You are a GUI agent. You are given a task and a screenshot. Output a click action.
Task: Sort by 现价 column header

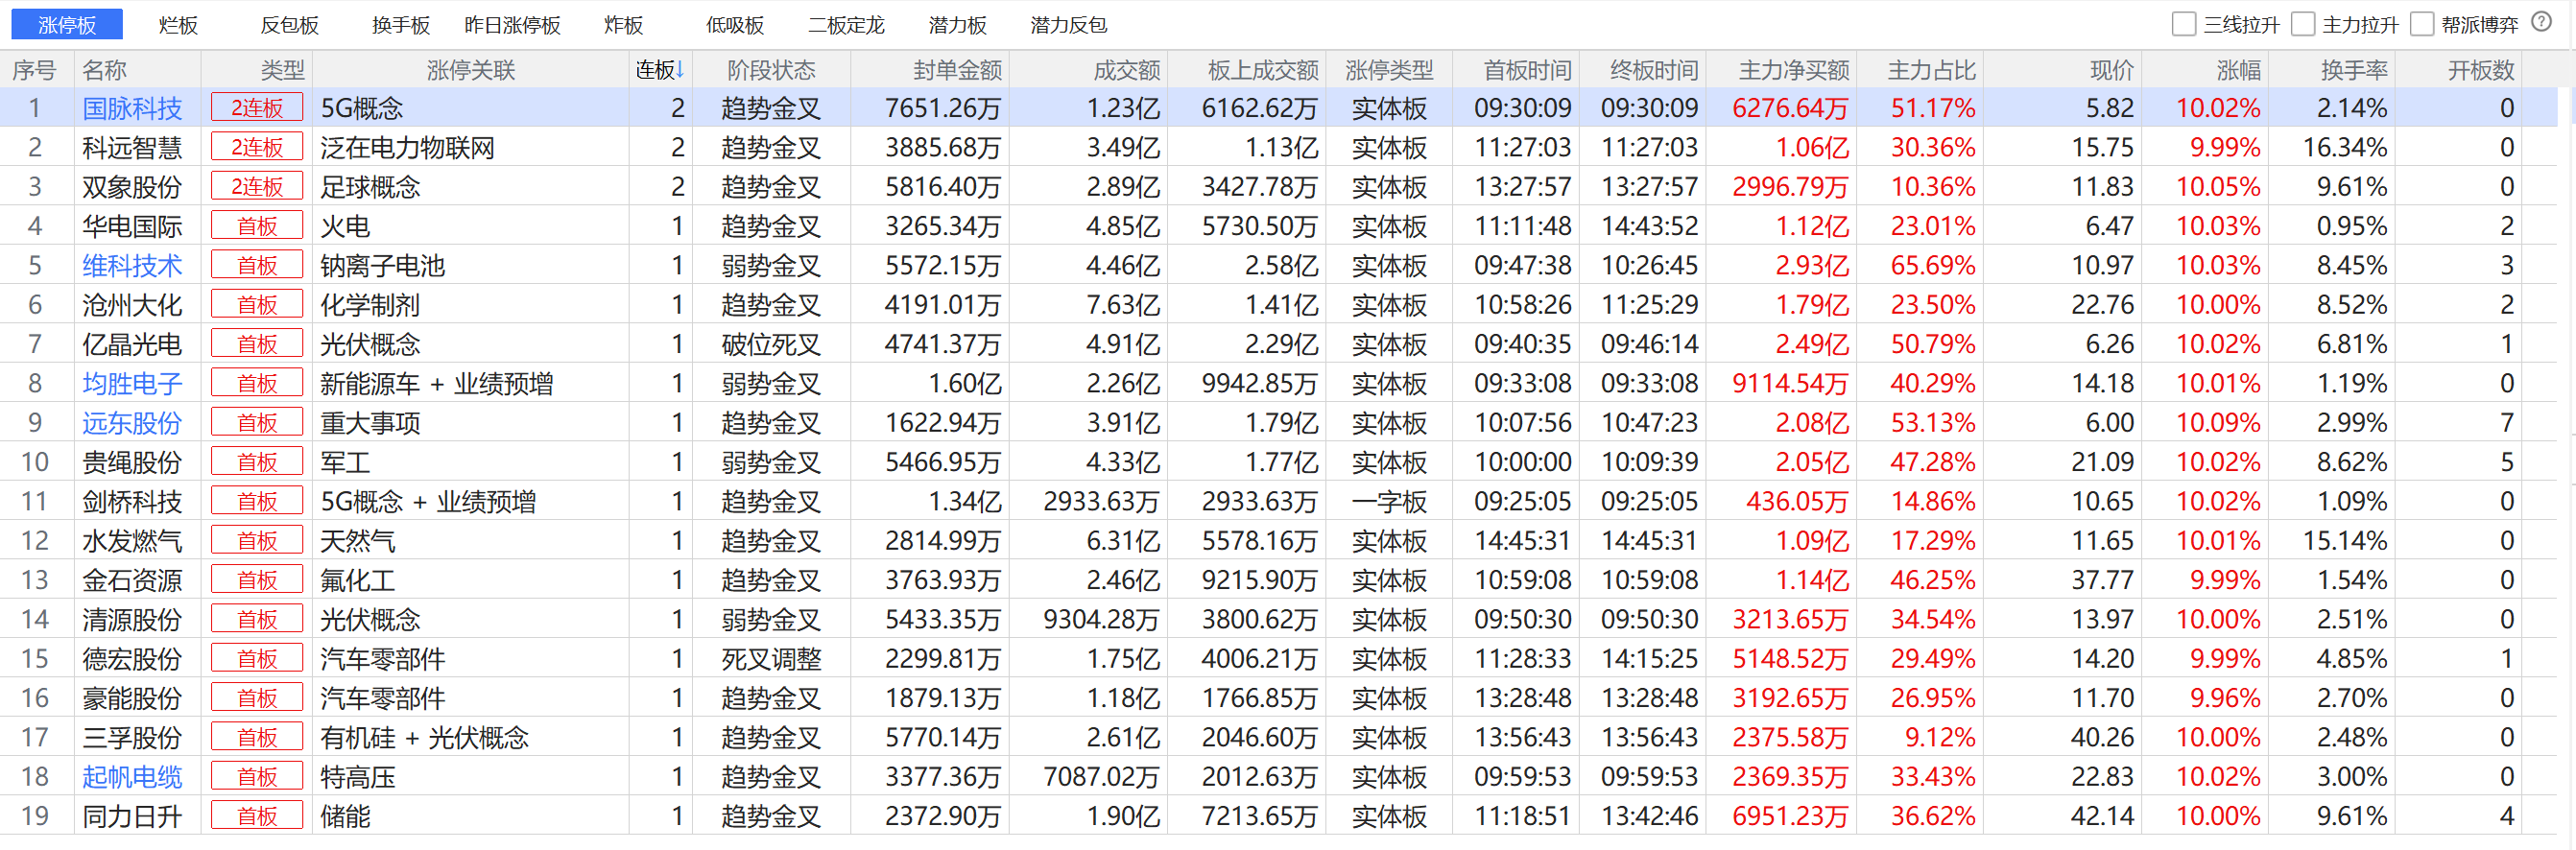pyautogui.click(x=2112, y=70)
